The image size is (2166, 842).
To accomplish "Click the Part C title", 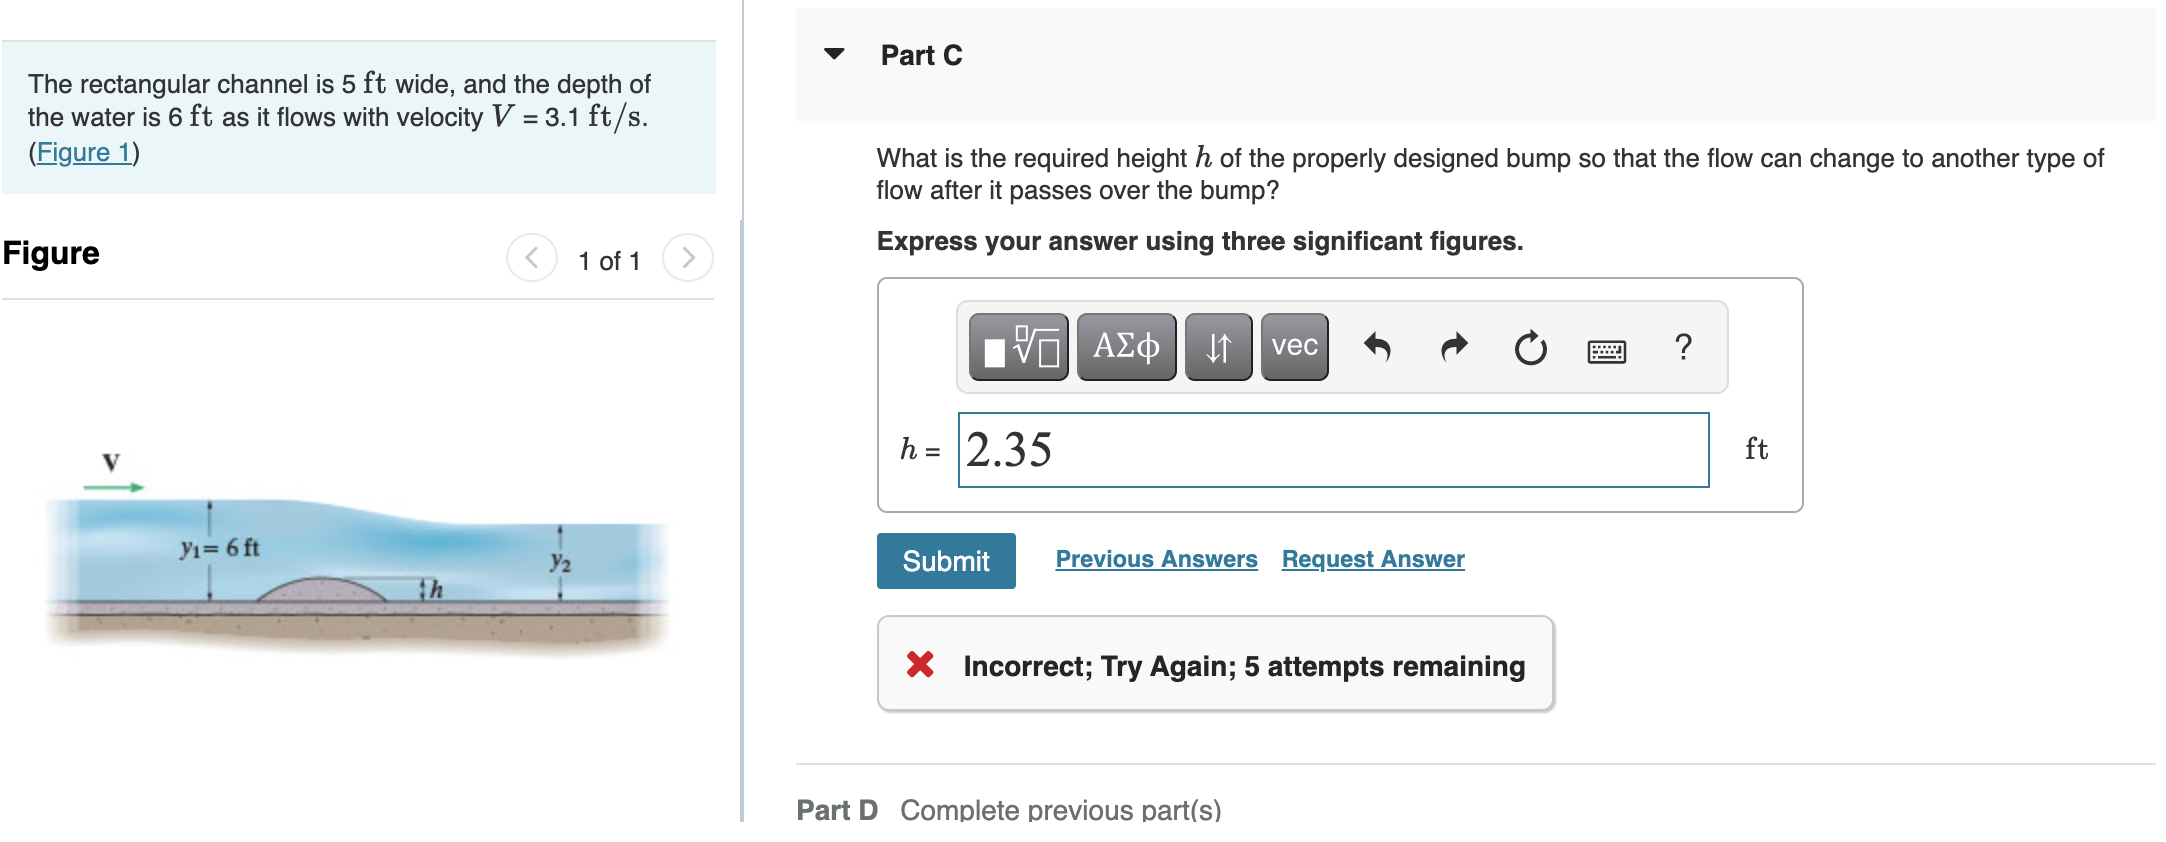I will 921,55.
